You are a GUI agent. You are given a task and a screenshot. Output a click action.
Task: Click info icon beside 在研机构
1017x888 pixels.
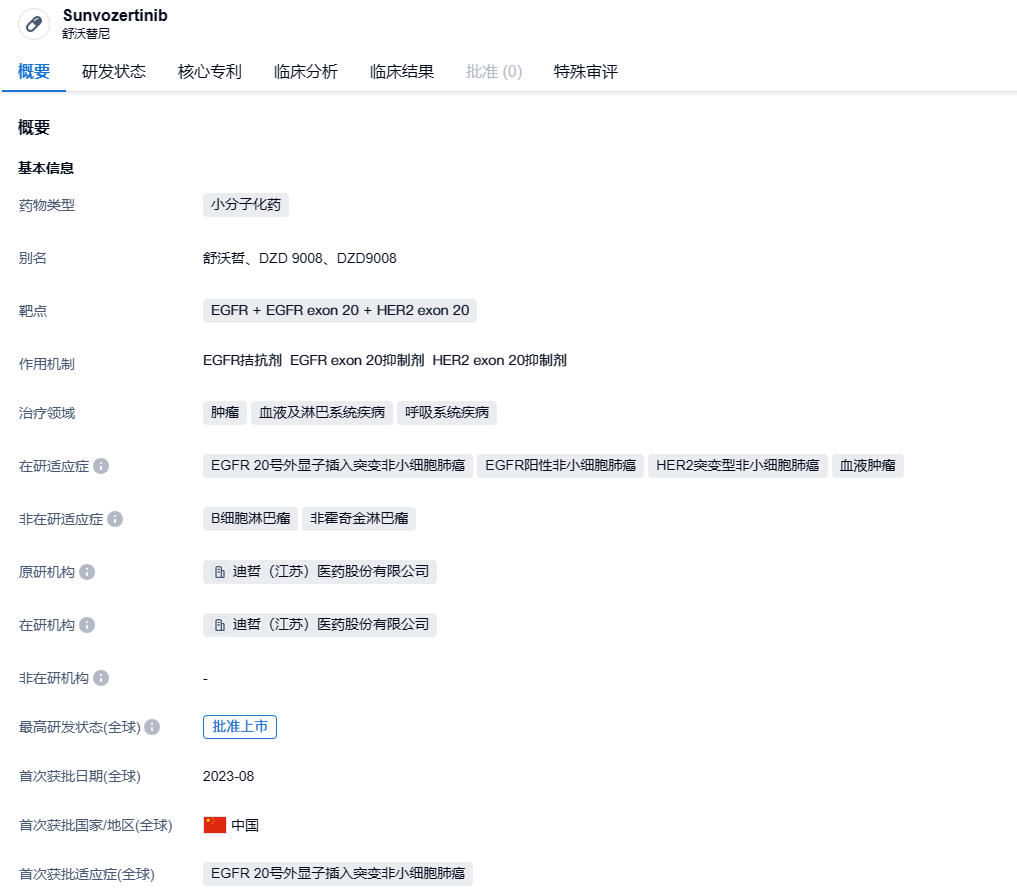(87, 625)
